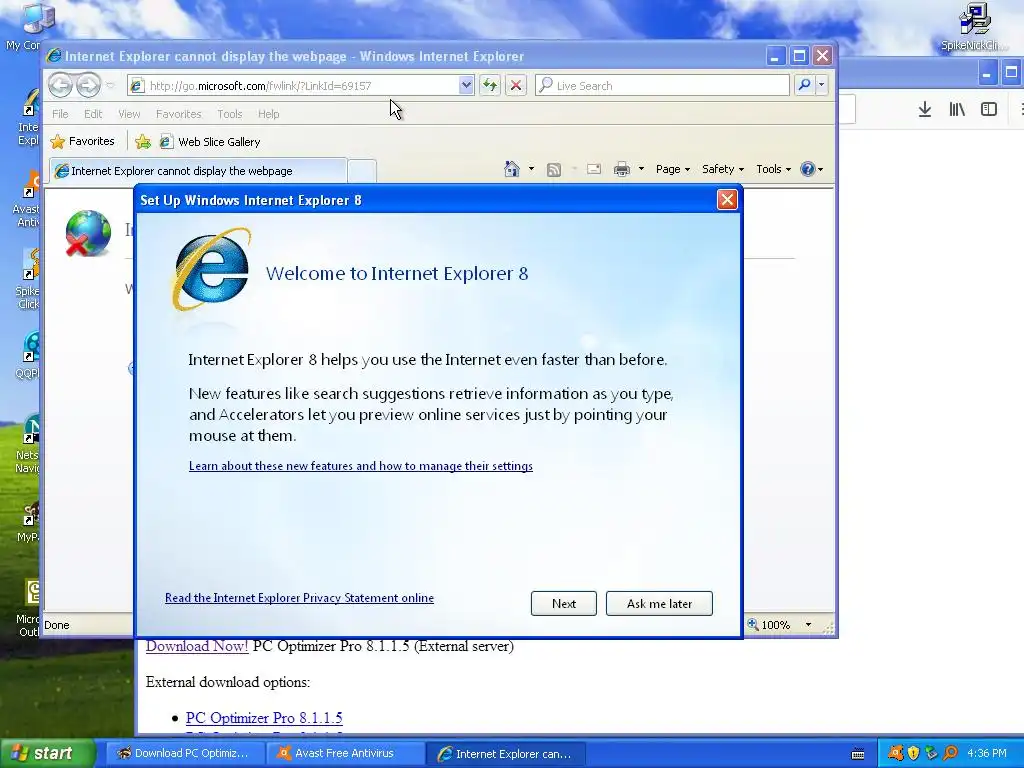Click the Avast orange tray icon
The width and height of the screenshot is (1024, 768).
[x=895, y=753]
